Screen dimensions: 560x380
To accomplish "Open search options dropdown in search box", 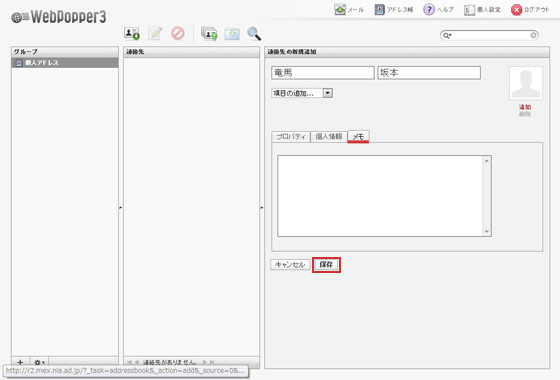I will click(447, 35).
